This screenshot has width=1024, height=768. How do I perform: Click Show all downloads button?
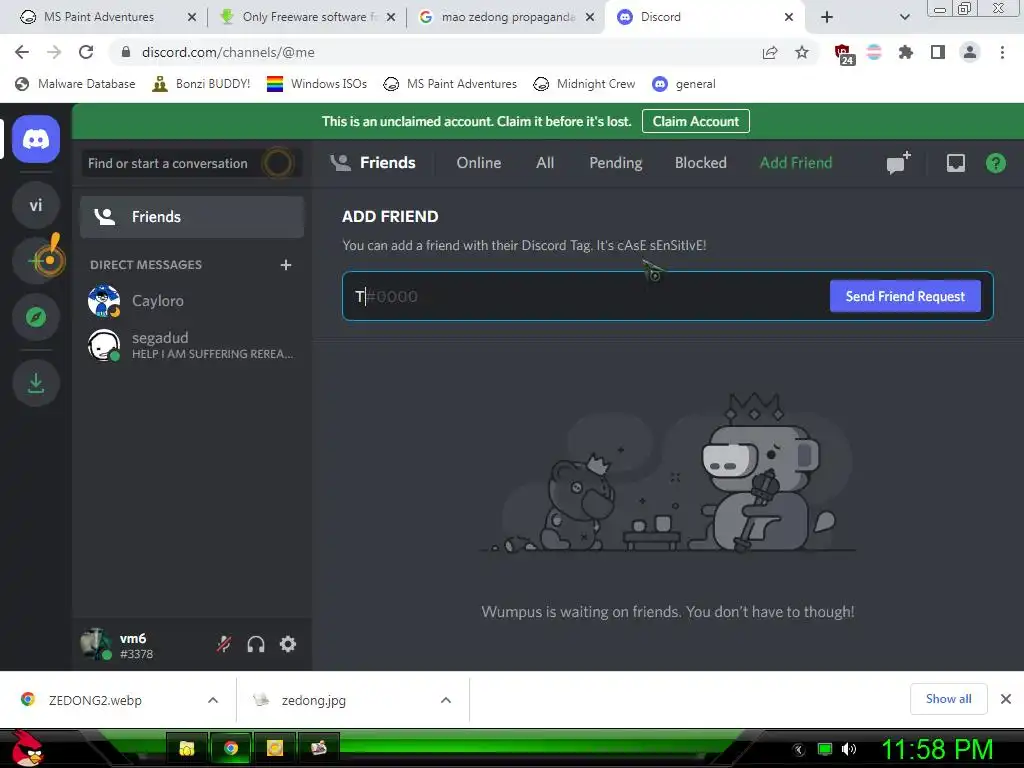pos(948,699)
